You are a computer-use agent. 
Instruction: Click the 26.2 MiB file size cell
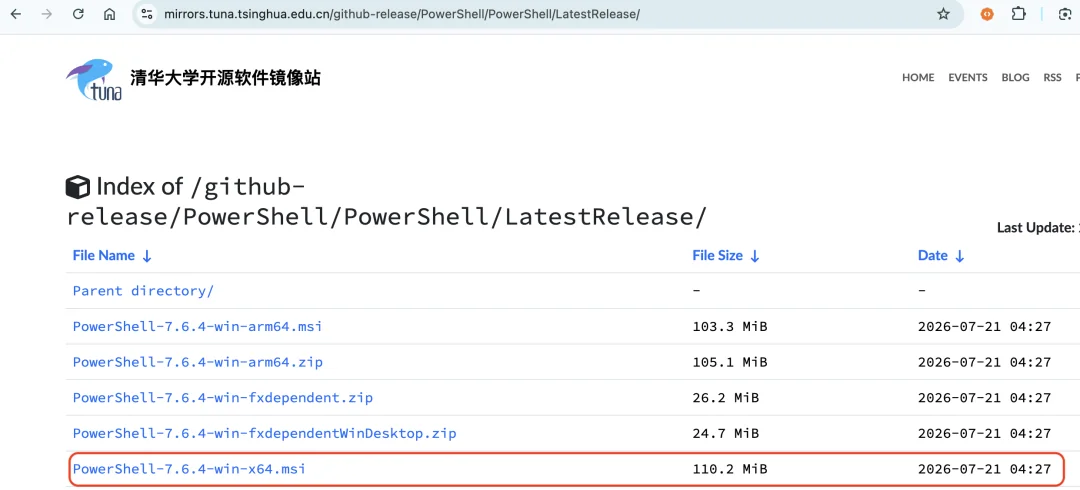tap(726, 398)
